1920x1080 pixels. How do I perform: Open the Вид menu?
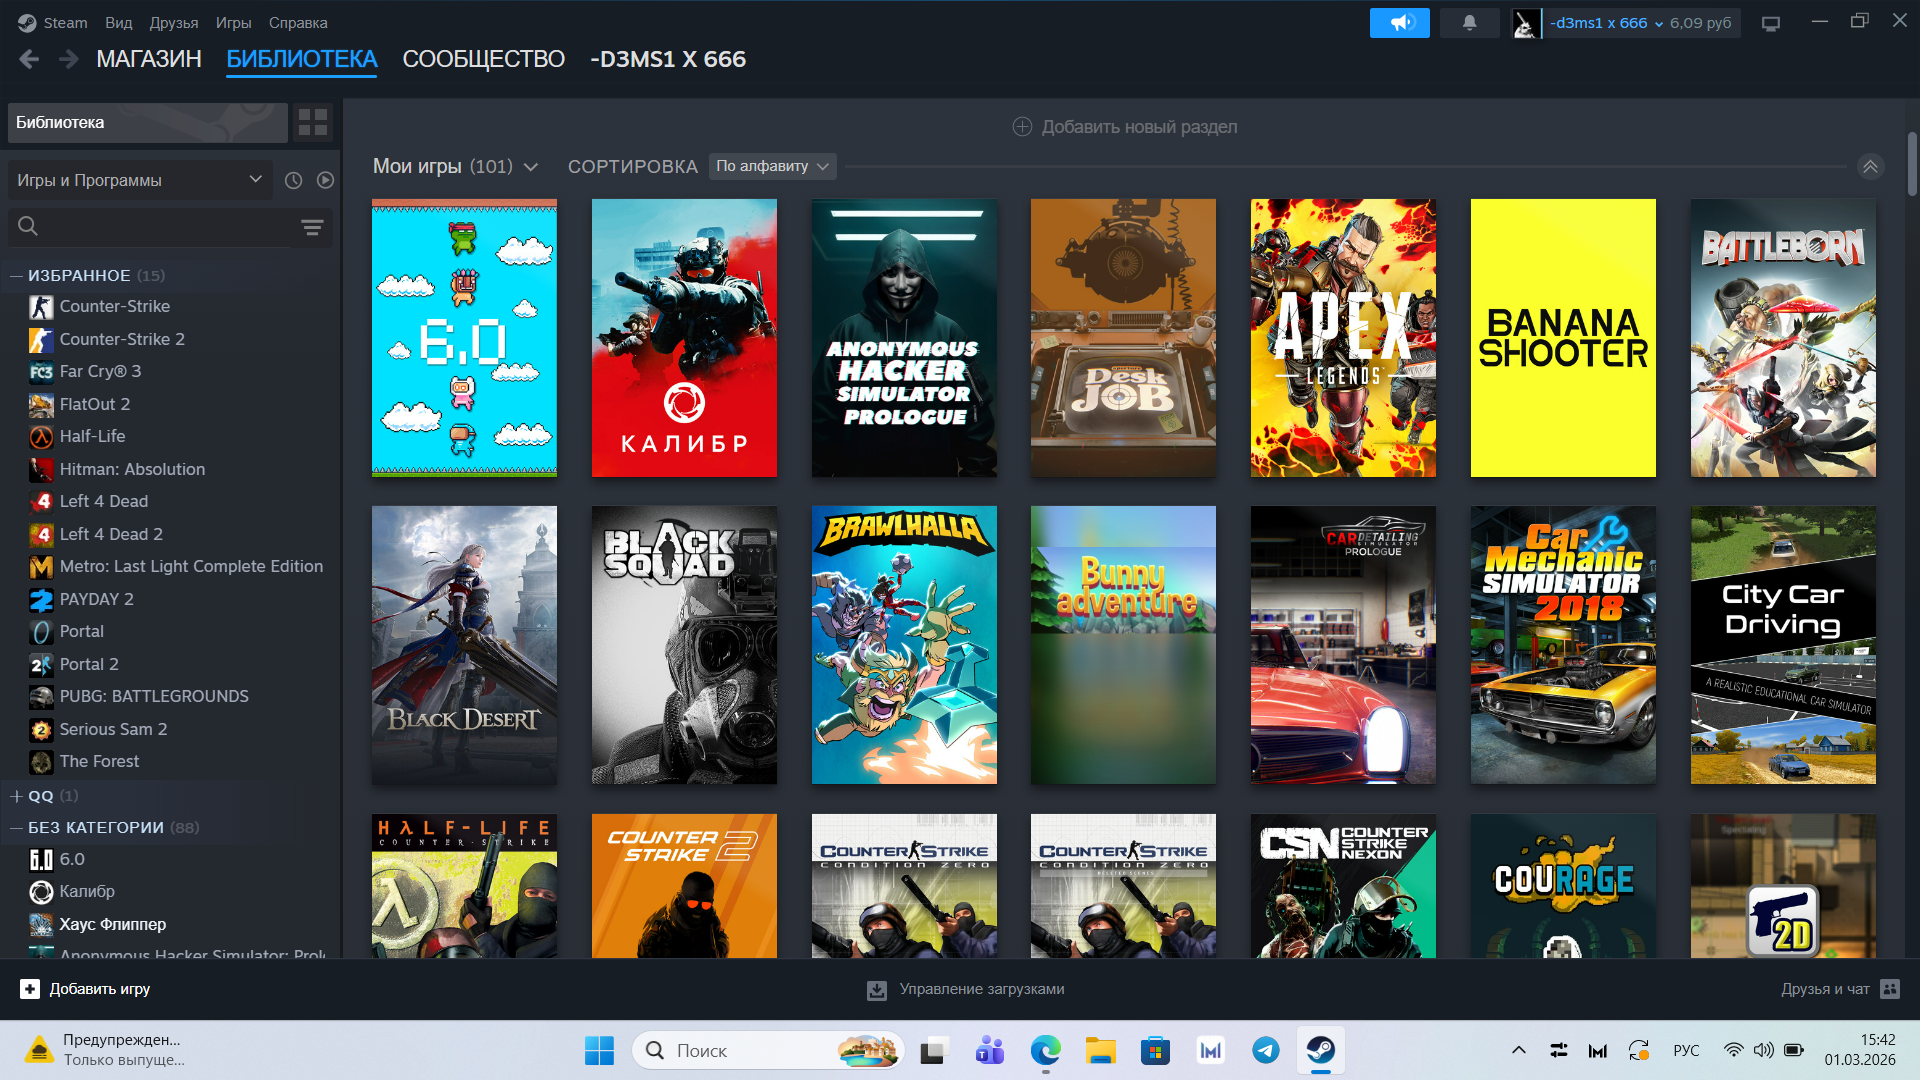(x=118, y=22)
